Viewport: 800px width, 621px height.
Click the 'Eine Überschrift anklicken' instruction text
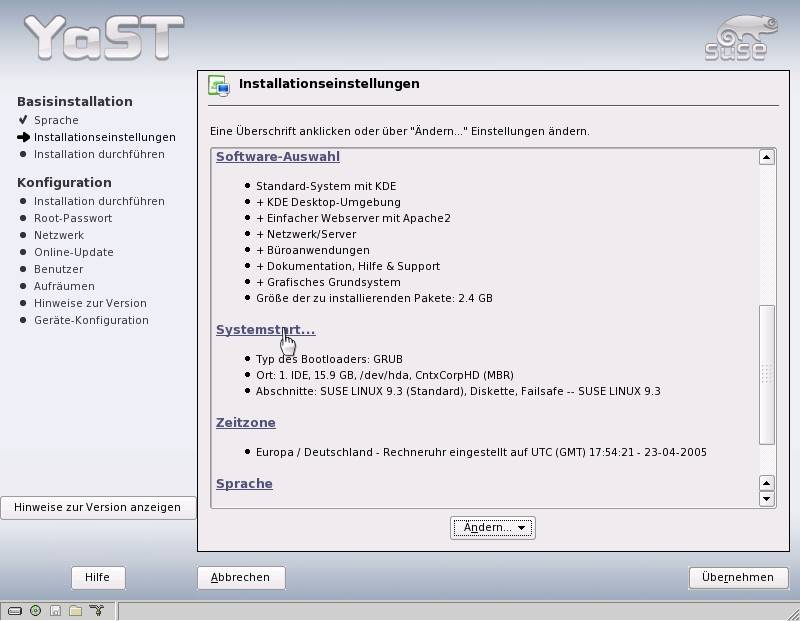tap(399, 131)
